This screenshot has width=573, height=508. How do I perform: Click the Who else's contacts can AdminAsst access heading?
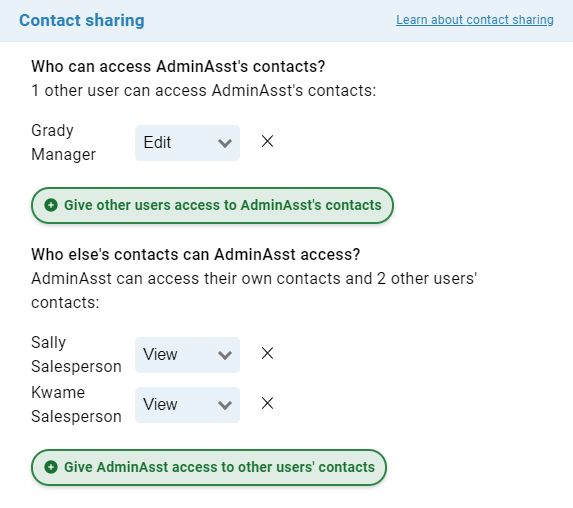pos(196,254)
